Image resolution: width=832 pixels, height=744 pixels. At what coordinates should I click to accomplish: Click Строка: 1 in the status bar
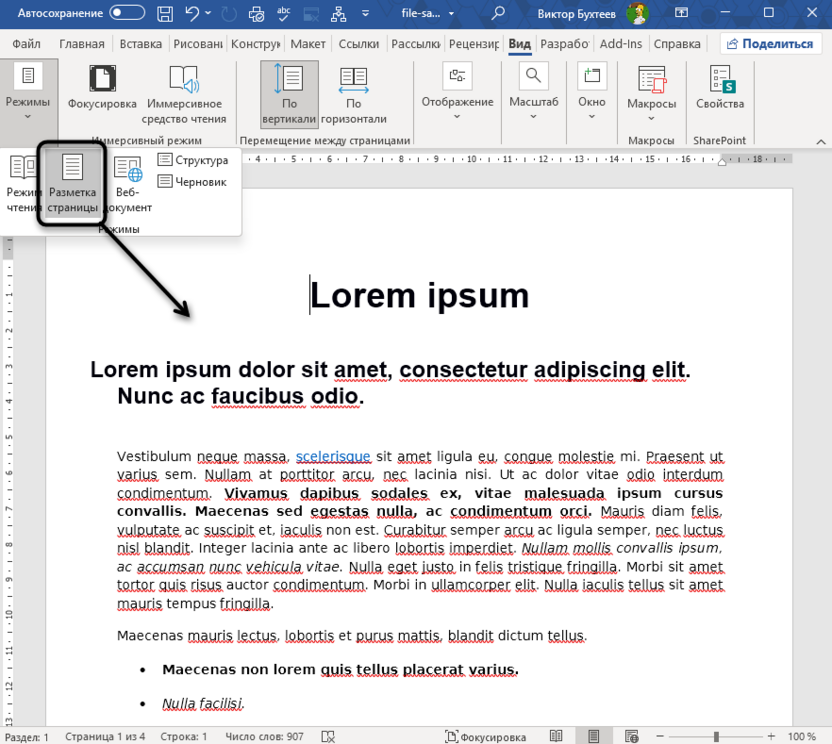(184, 737)
